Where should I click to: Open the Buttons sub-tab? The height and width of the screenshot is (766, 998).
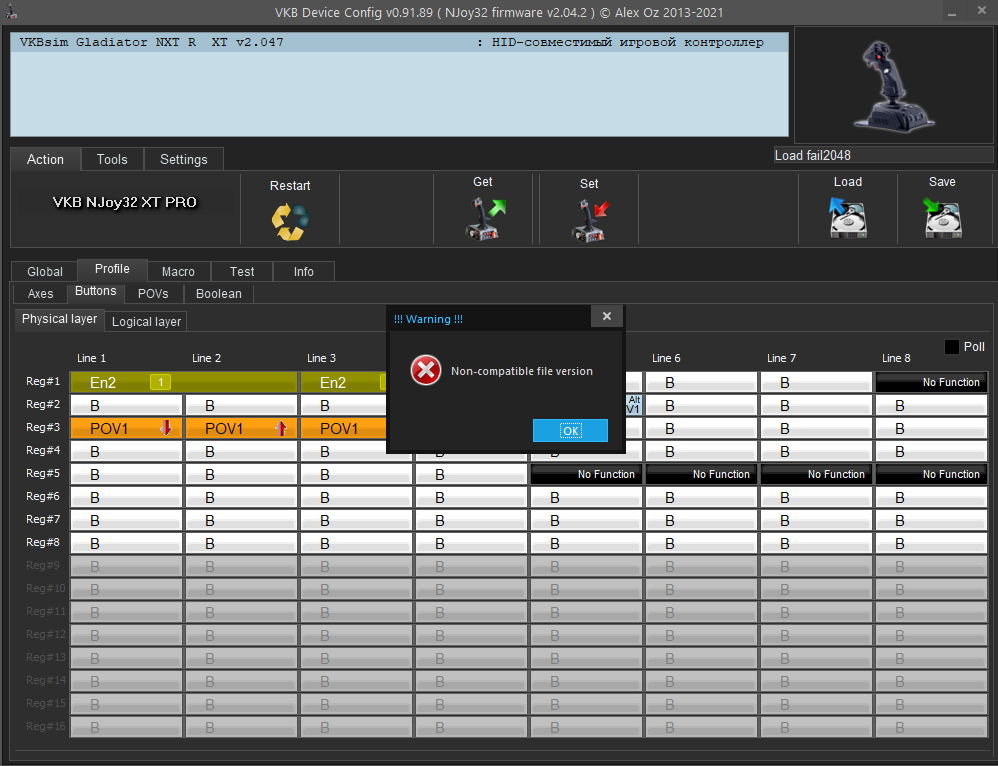[95, 292]
